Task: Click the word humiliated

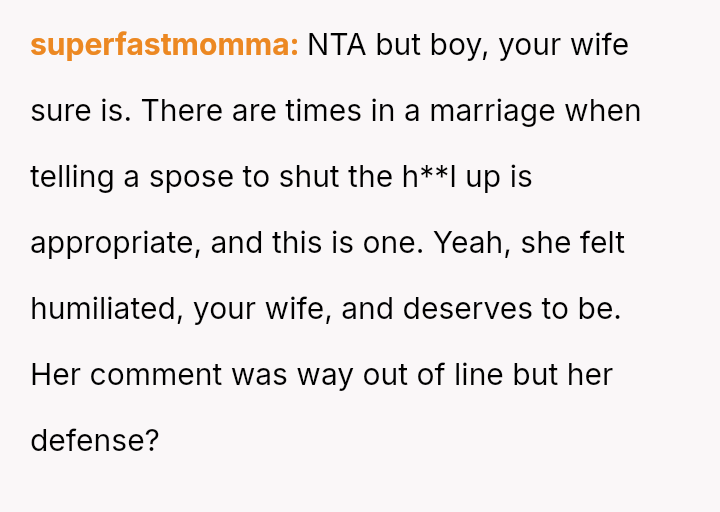Action: pos(104,309)
